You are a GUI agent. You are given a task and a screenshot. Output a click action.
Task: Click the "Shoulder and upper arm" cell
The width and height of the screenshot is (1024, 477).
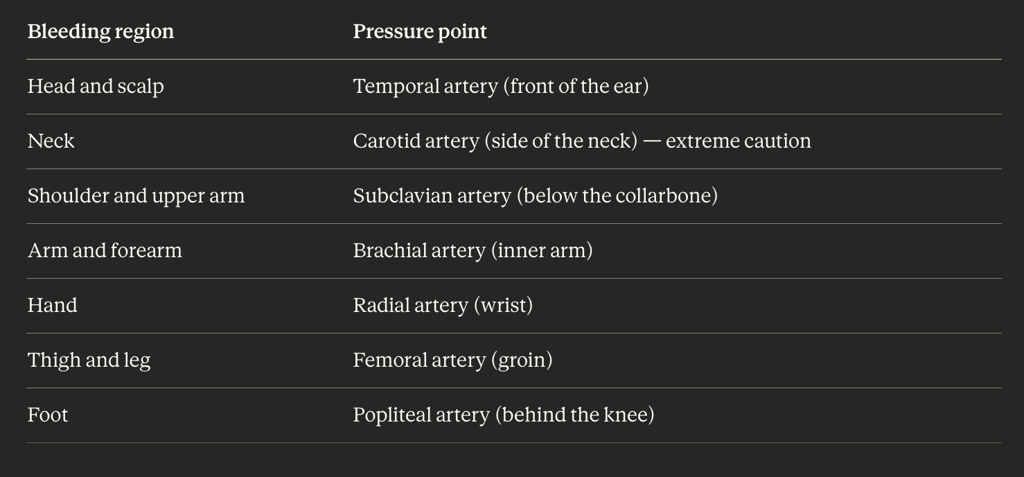[x=135, y=196]
